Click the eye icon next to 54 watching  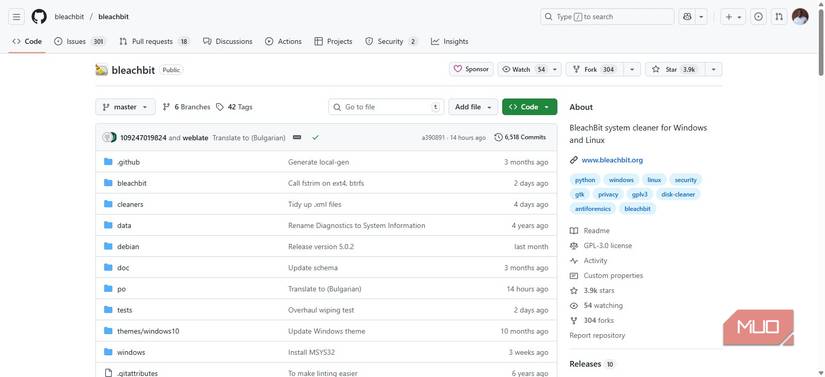click(574, 305)
